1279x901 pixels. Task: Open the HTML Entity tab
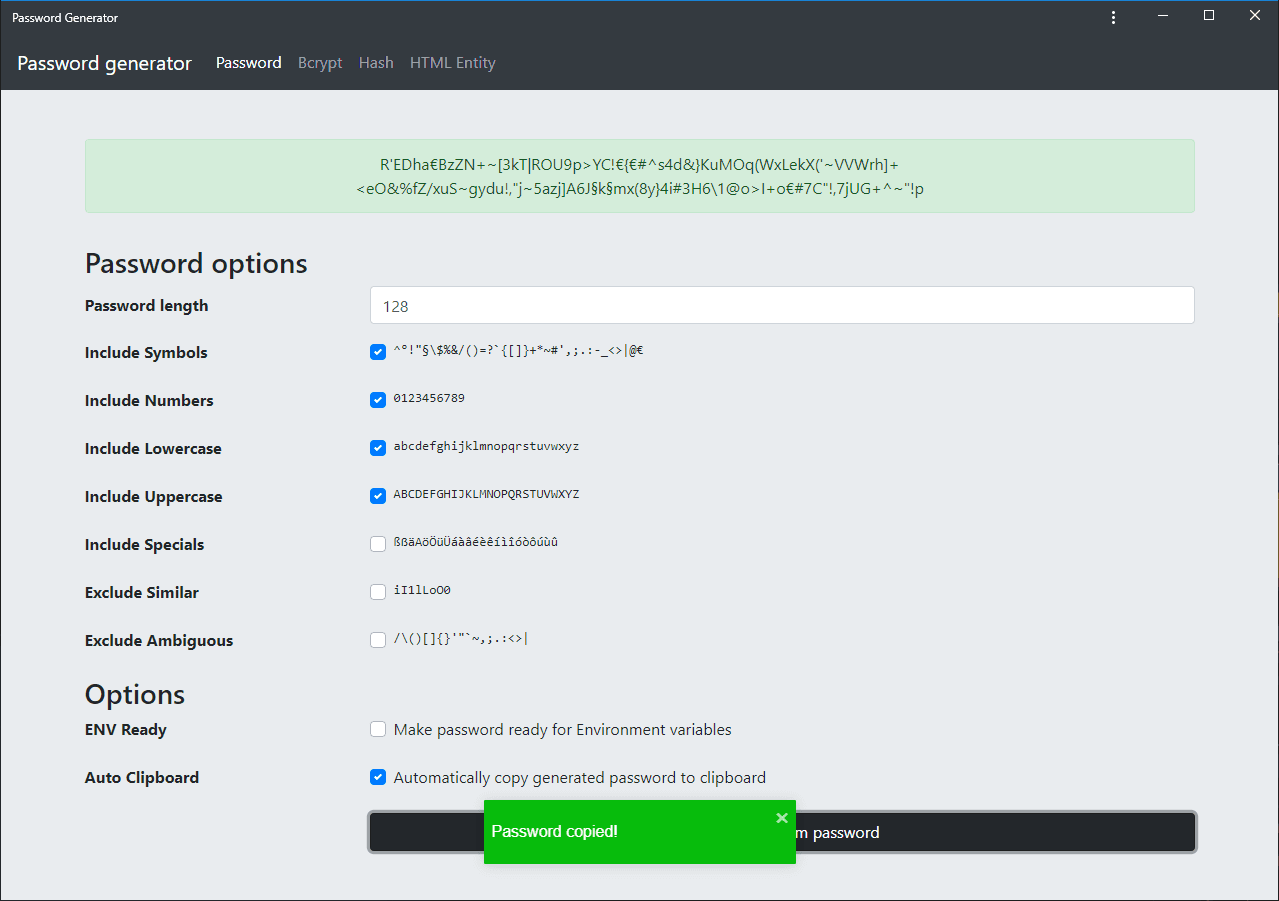[x=453, y=63]
